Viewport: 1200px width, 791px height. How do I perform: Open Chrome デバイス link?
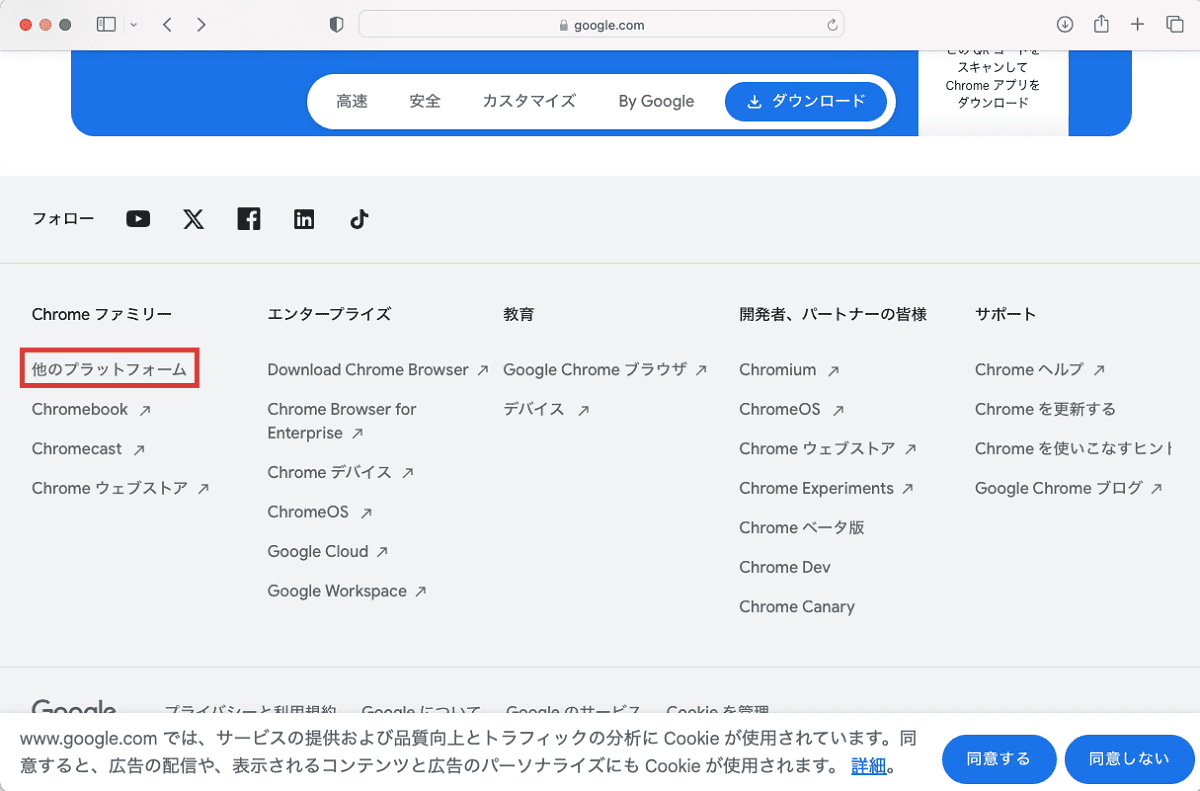coord(341,472)
